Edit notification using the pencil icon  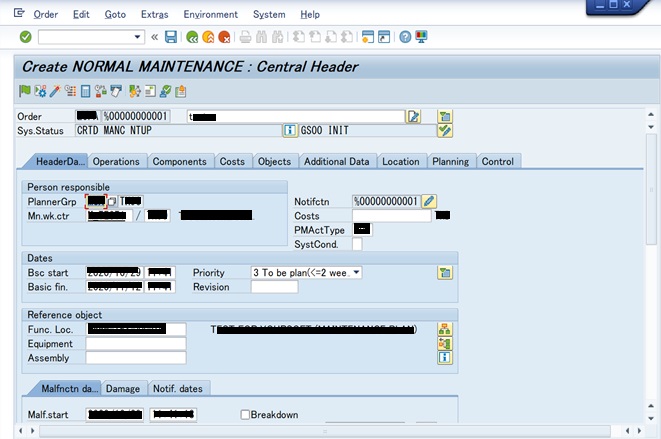click(x=429, y=201)
